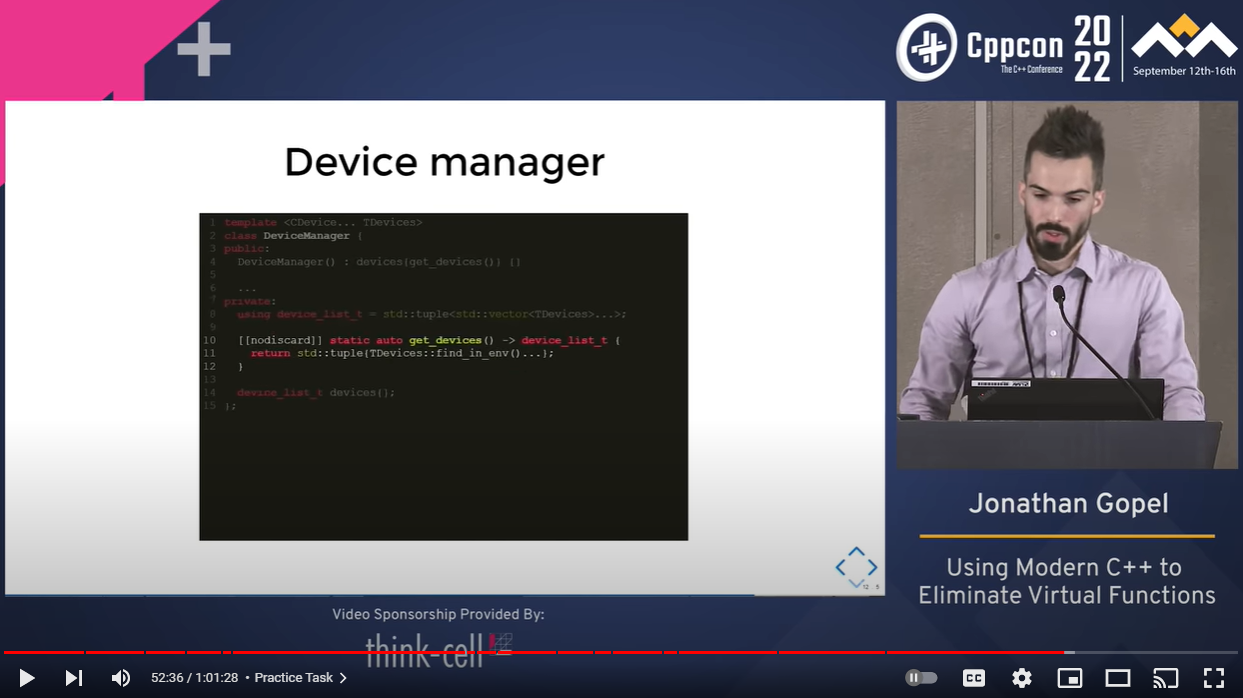Click the speaker camera feed
Viewport: 1243px width, 698px height.
[x=1066, y=284]
